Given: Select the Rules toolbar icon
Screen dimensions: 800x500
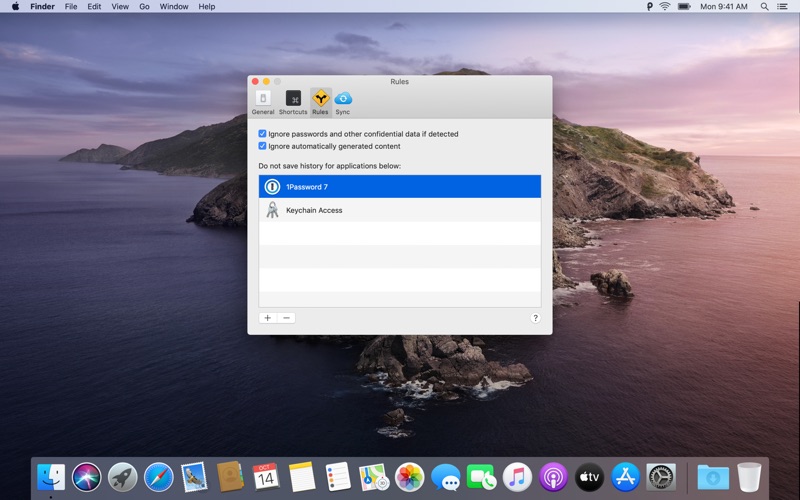Looking at the screenshot, I should pyautogui.click(x=320, y=101).
